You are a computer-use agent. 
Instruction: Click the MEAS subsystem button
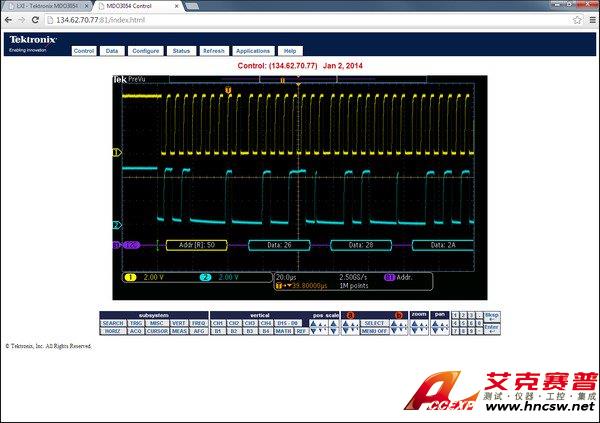coord(179,331)
